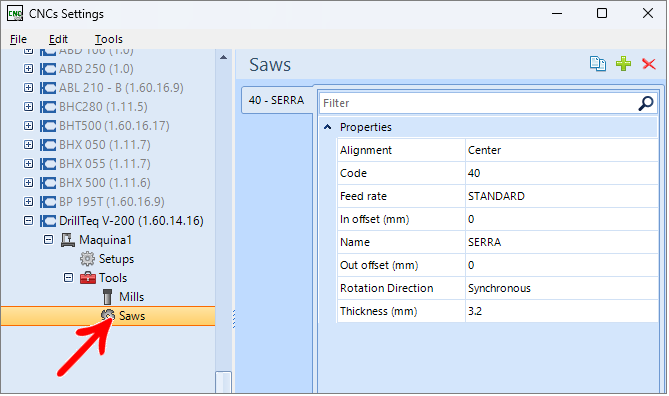Expand the BHC280 (1.11.5) node
This screenshot has width=669, height=396.
tap(28, 107)
